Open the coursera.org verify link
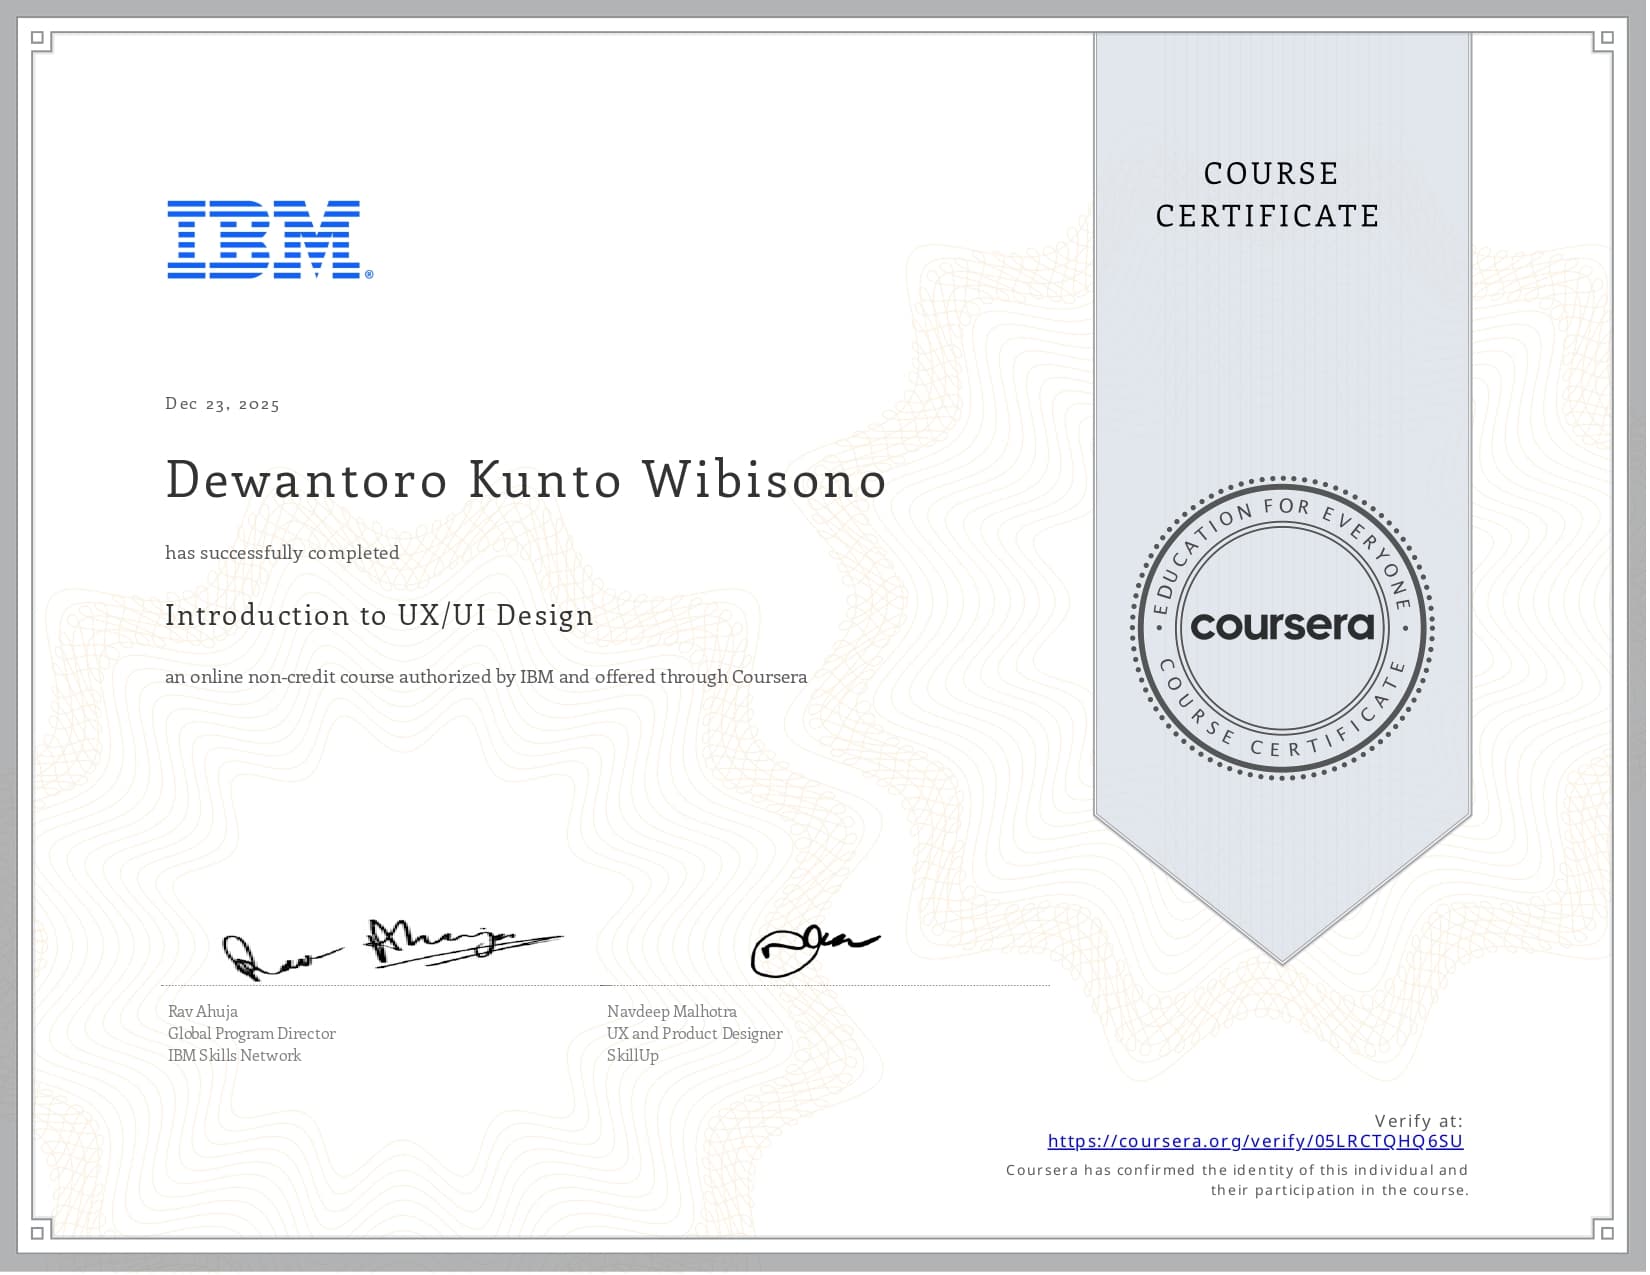This screenshot has width=1650, height=1275. [1255, 1141]
